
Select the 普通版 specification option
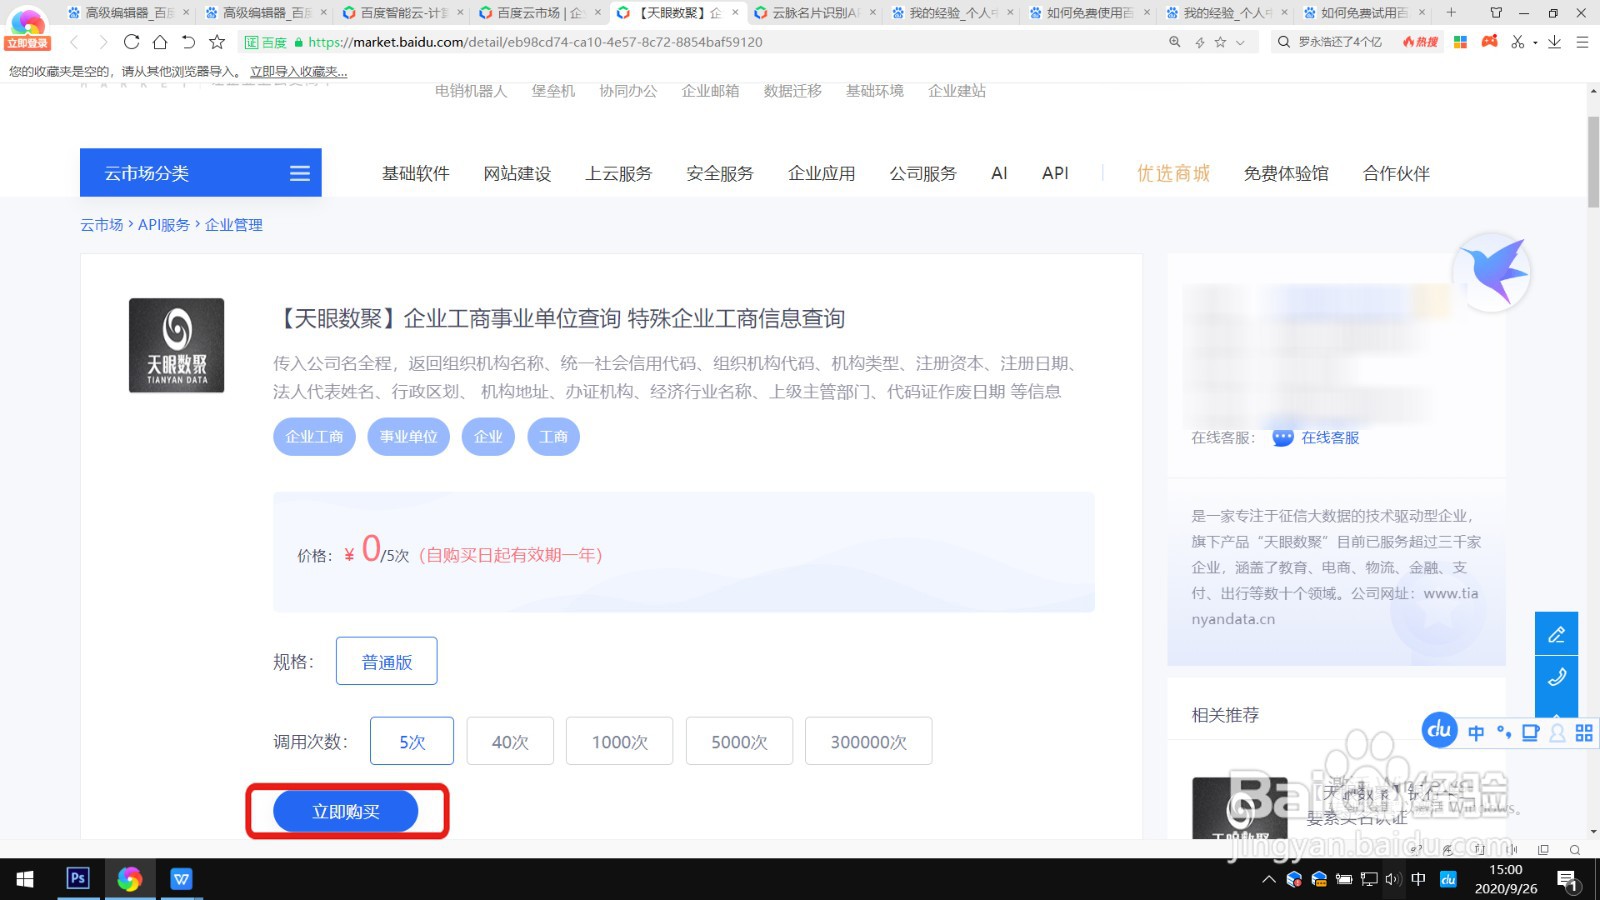pos(386,660)
